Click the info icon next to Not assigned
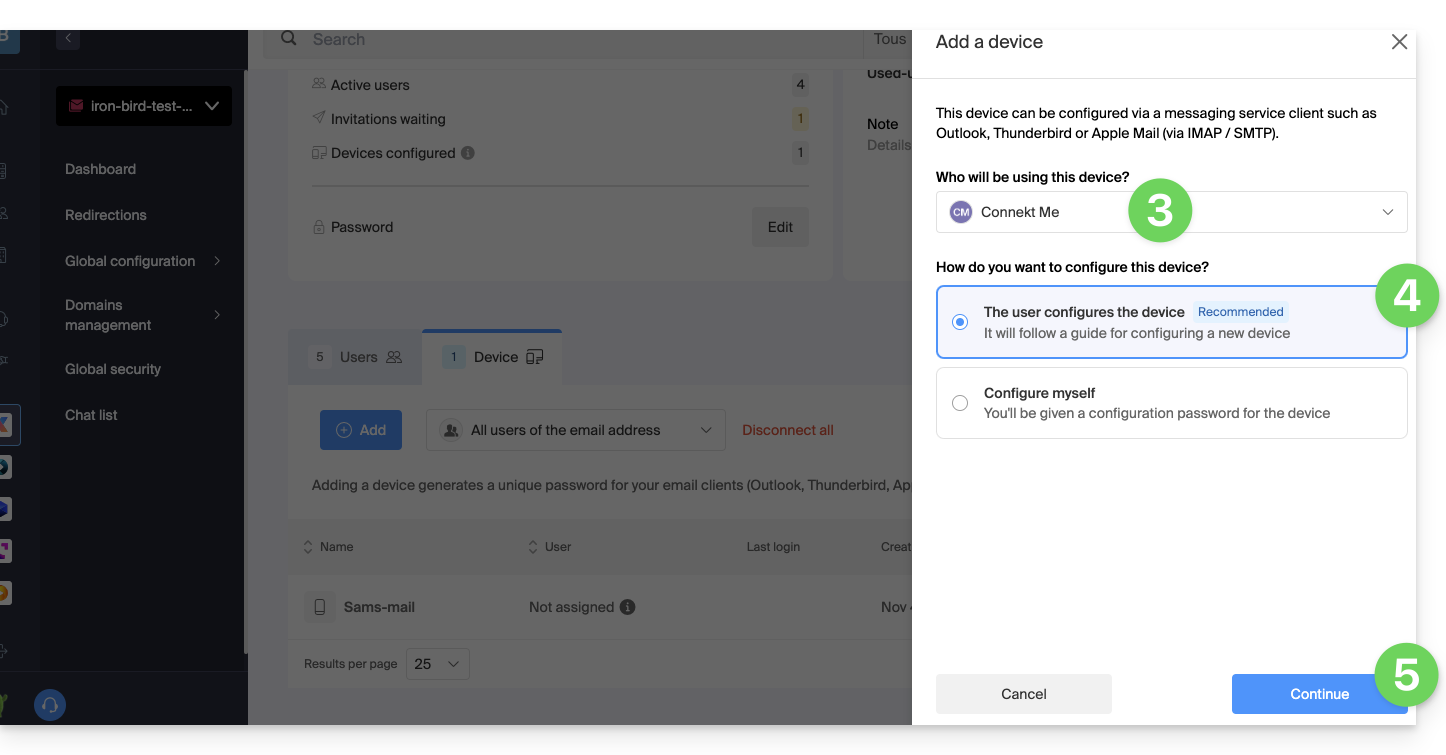The width and height of the screenshot is (1446, 755). 627,607
